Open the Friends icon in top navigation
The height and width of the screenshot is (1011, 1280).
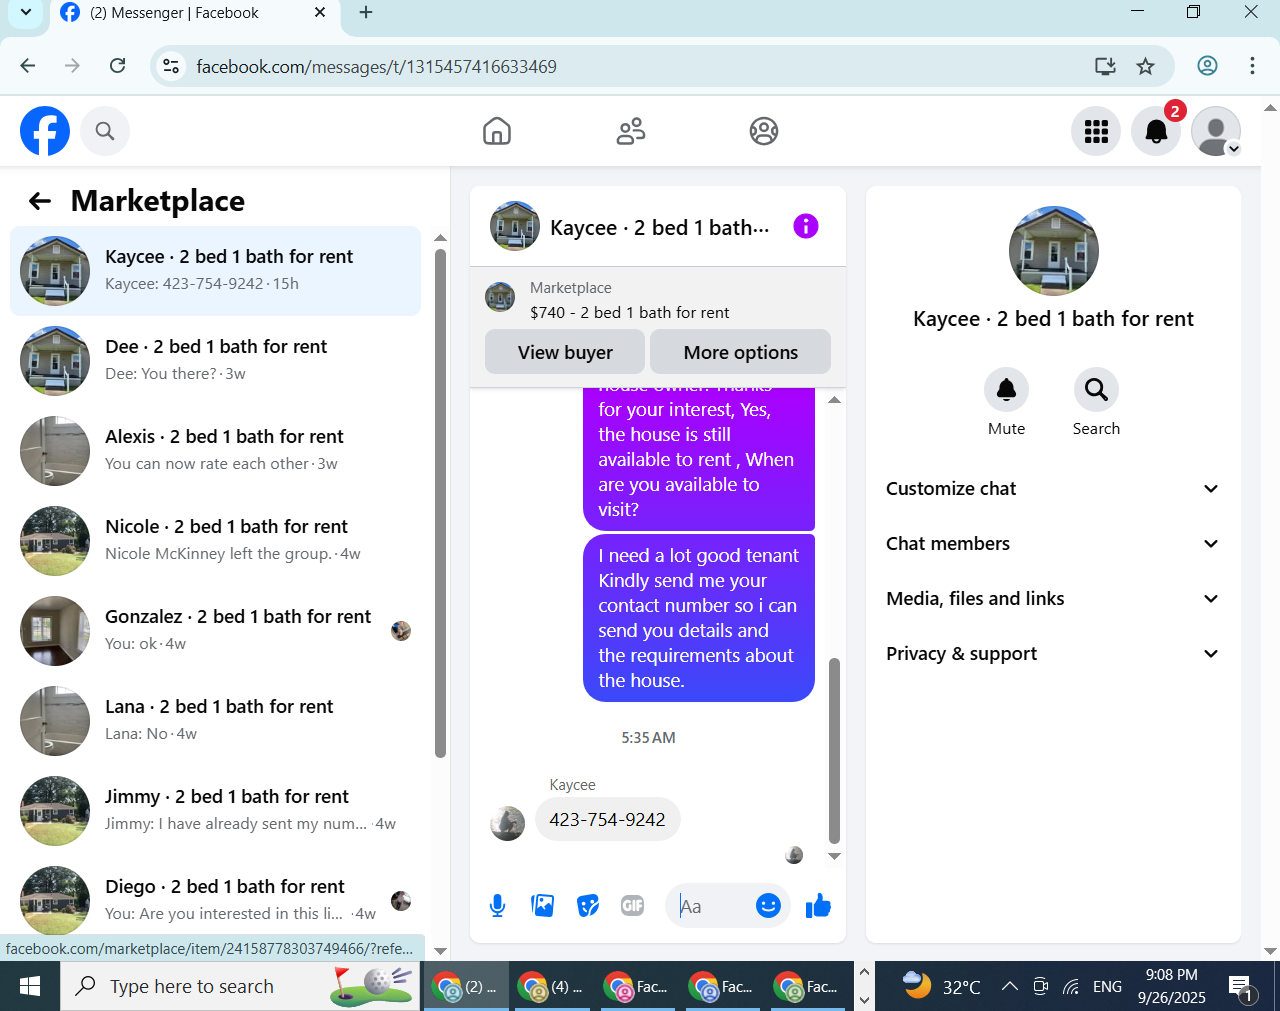pos(631,131)
